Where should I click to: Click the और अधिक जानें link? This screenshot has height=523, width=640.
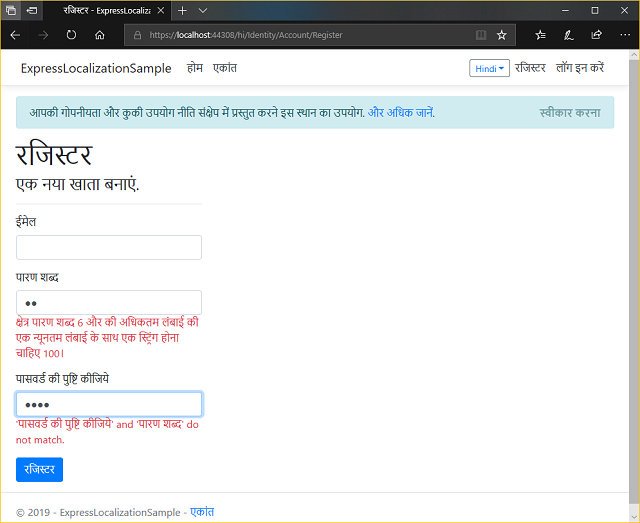(x=400, y=112)
